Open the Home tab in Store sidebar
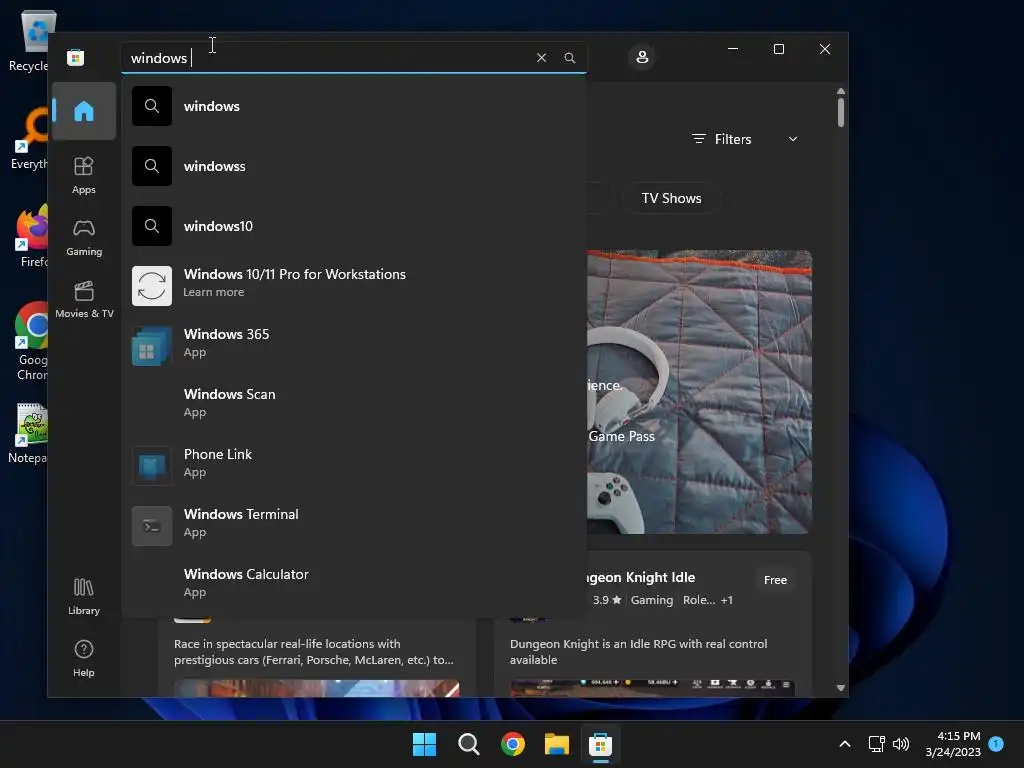This screenshot has height=768, width=1024. pos(84,111)
